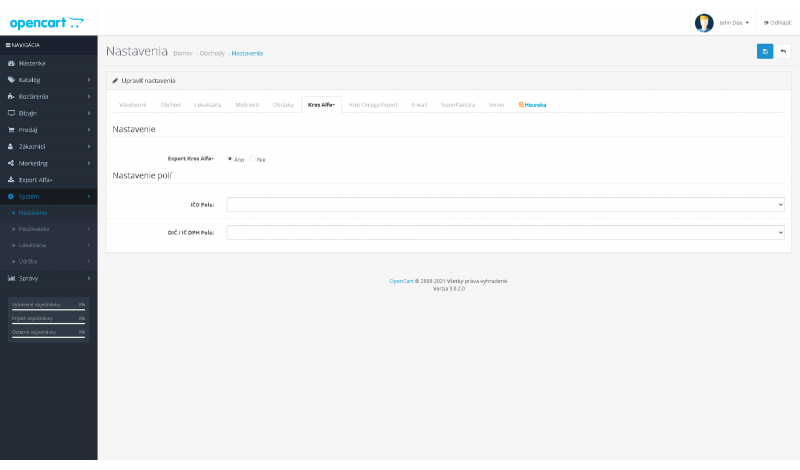This screenshot has height=470, width=800.
Task: Click the Nastavenia breadcrumb link
Action: click(247, 53)
